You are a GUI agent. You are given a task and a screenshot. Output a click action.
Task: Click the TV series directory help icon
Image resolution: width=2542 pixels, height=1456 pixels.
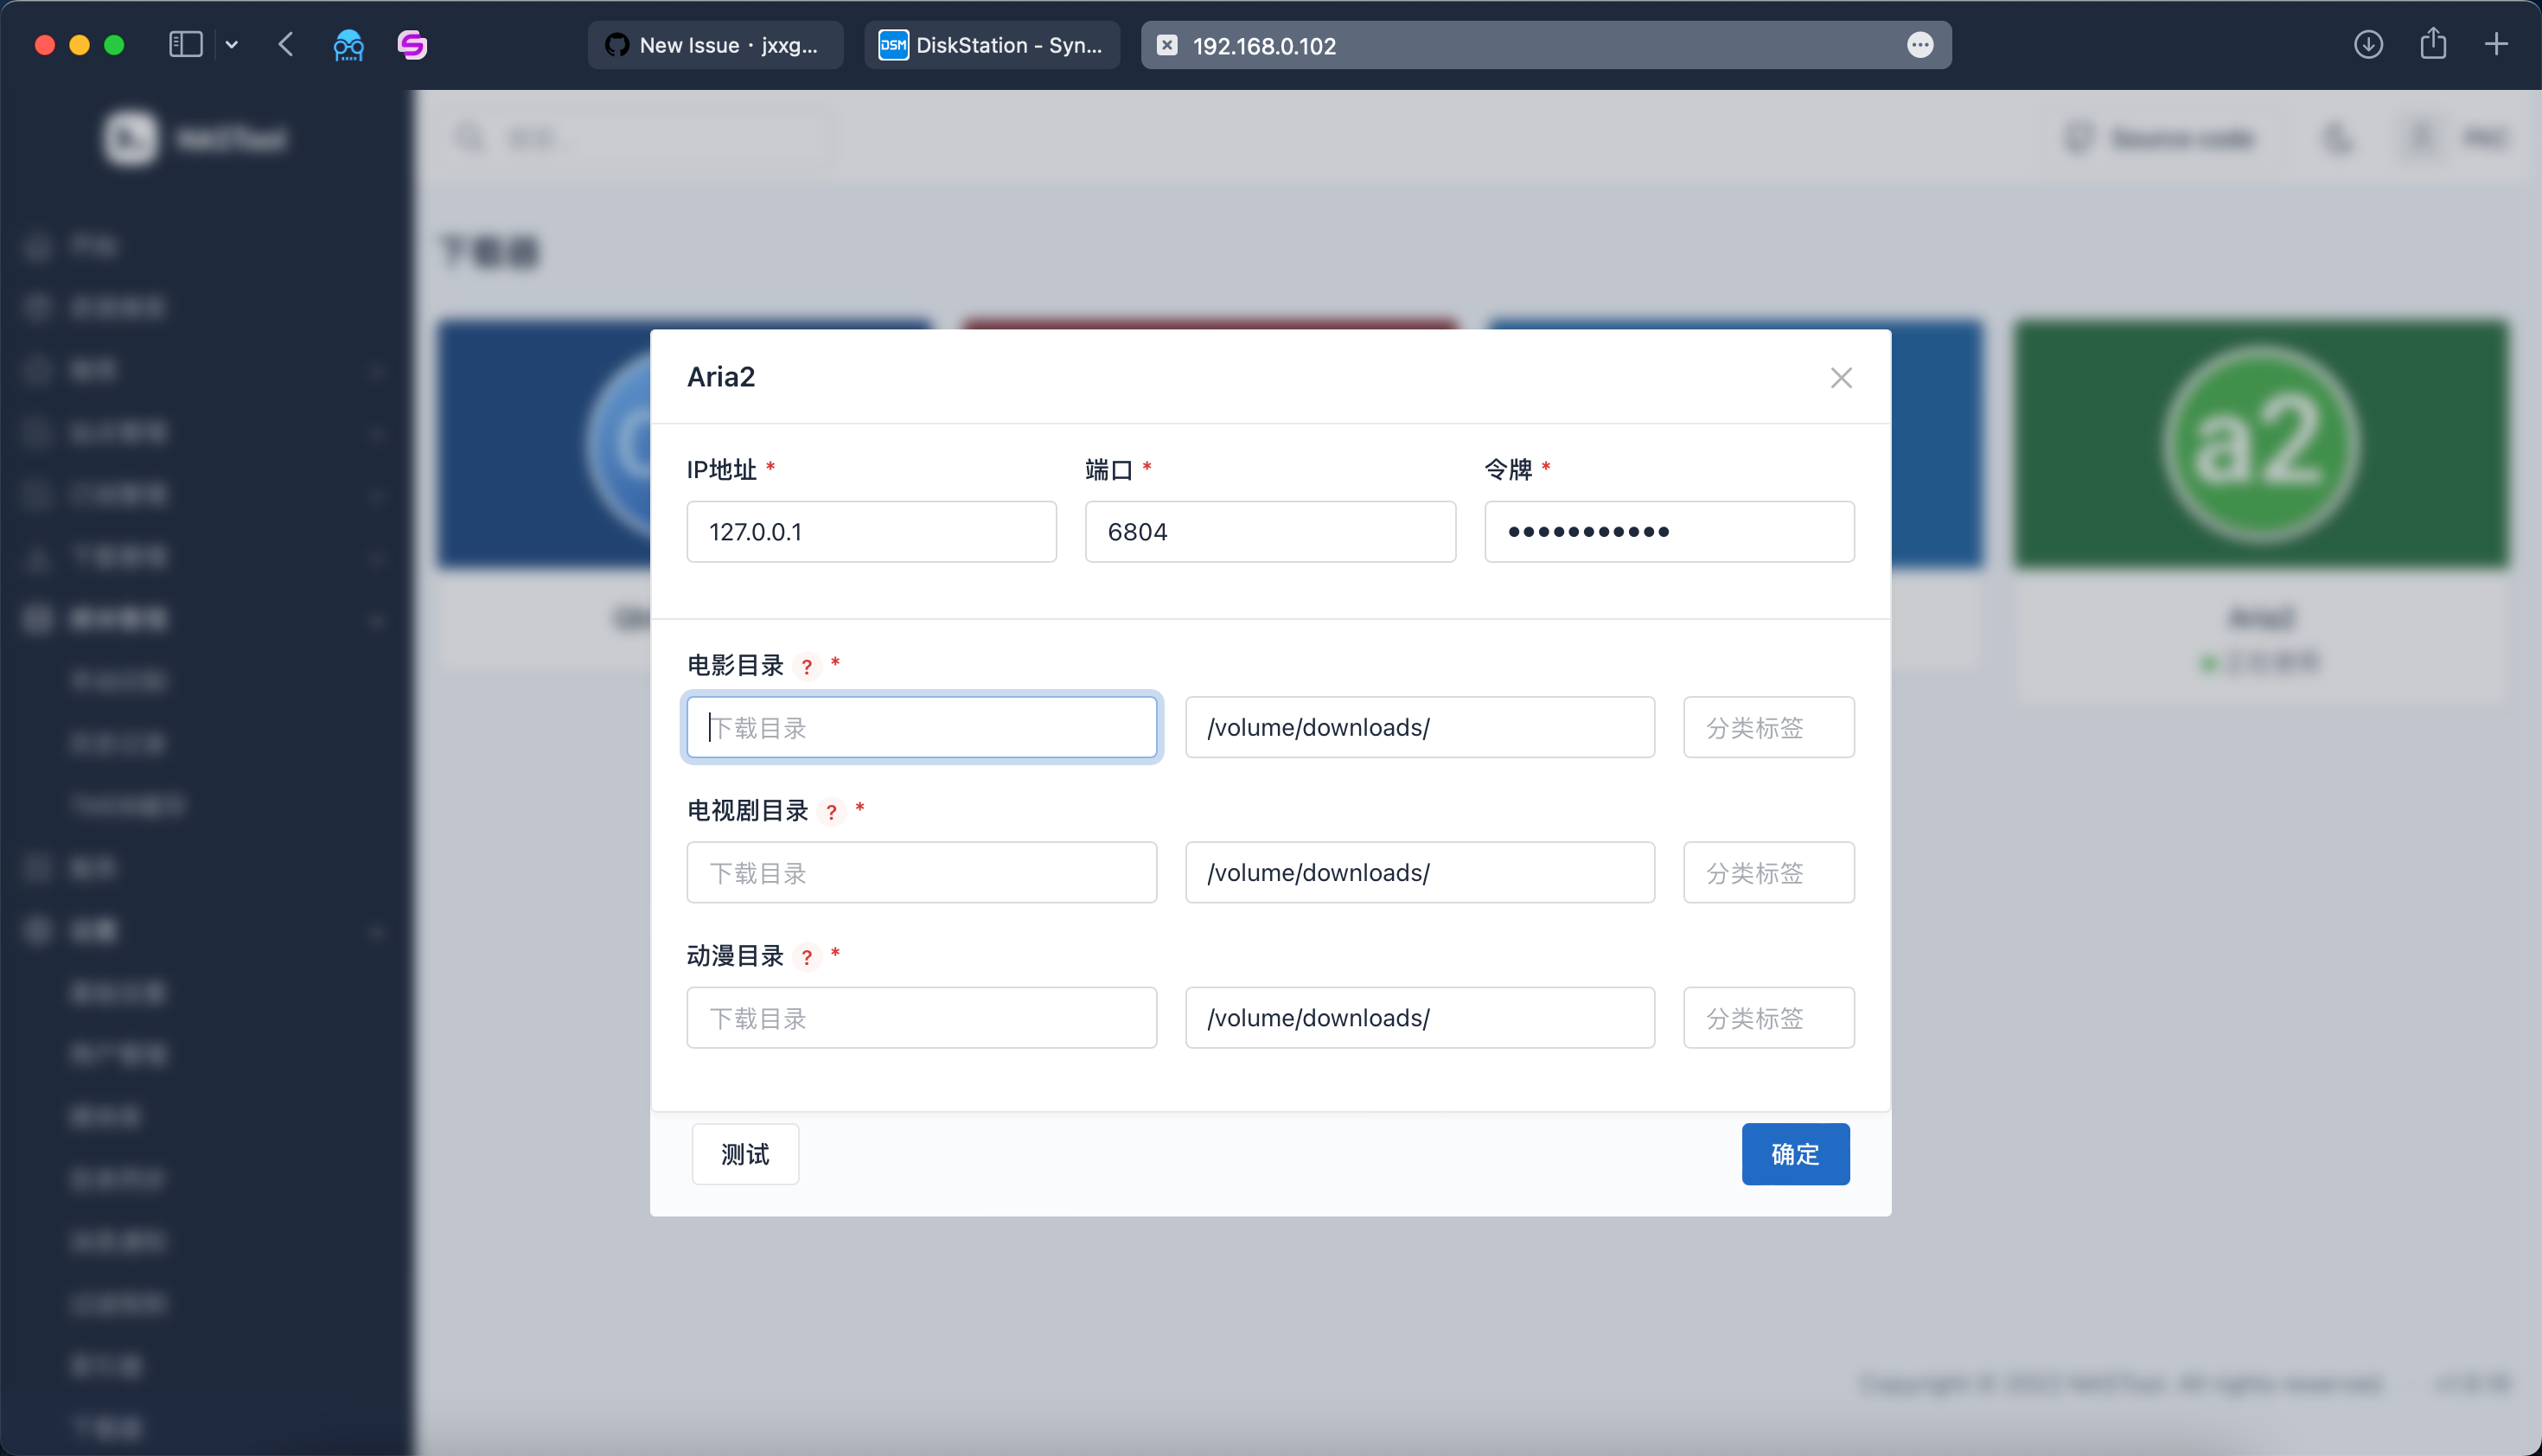831,811
